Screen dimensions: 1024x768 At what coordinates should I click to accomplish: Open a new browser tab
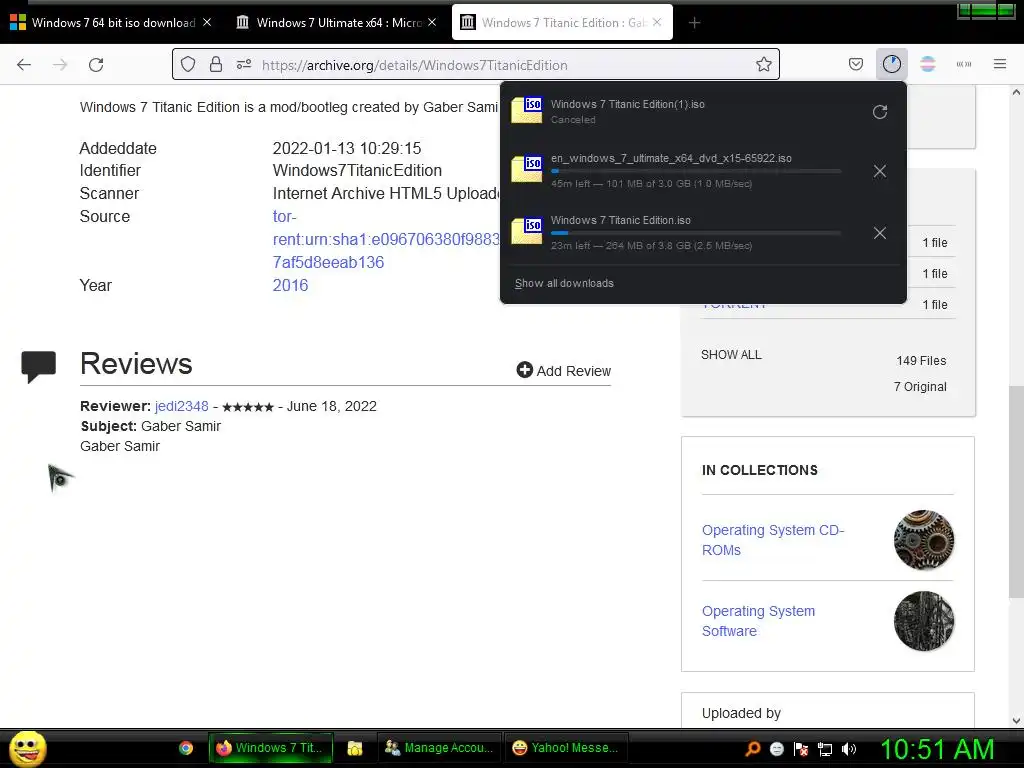[694, 23]
